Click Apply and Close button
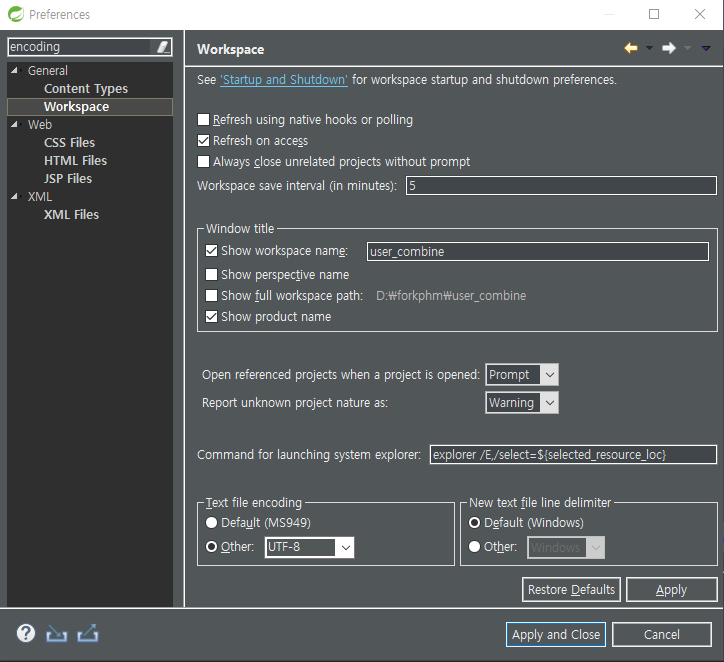Image resolution: width=724 pixels, height=662 pixels. click(556, 634)
